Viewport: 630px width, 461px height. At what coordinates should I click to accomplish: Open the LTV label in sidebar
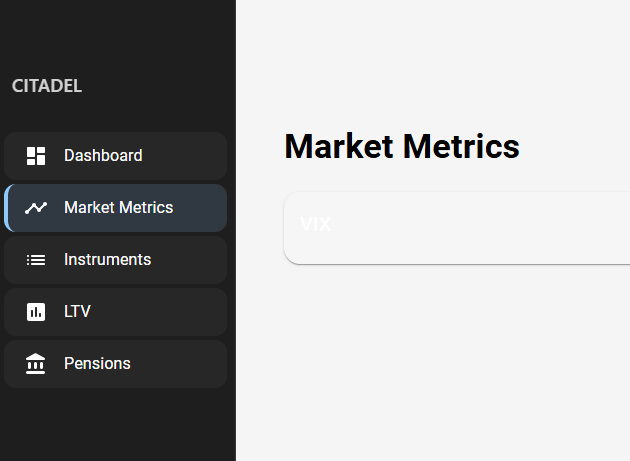77,312
